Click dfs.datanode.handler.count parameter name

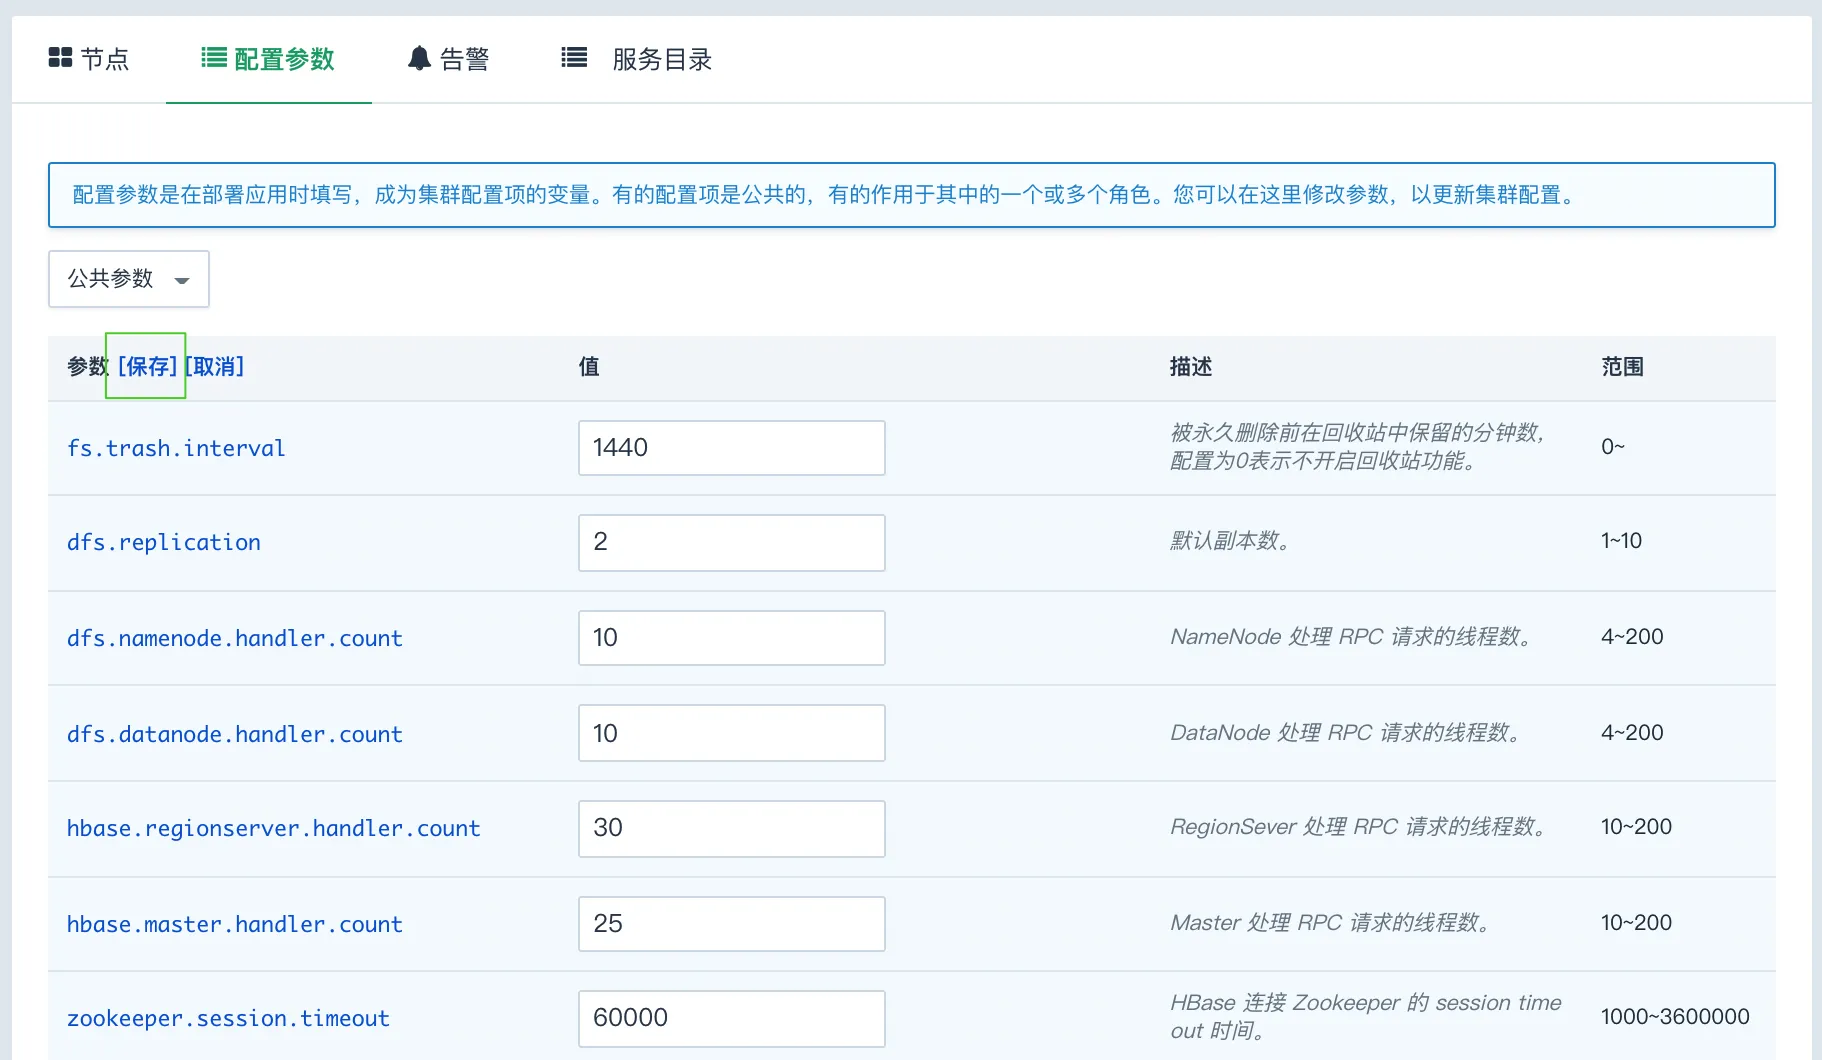coord(235,734)
